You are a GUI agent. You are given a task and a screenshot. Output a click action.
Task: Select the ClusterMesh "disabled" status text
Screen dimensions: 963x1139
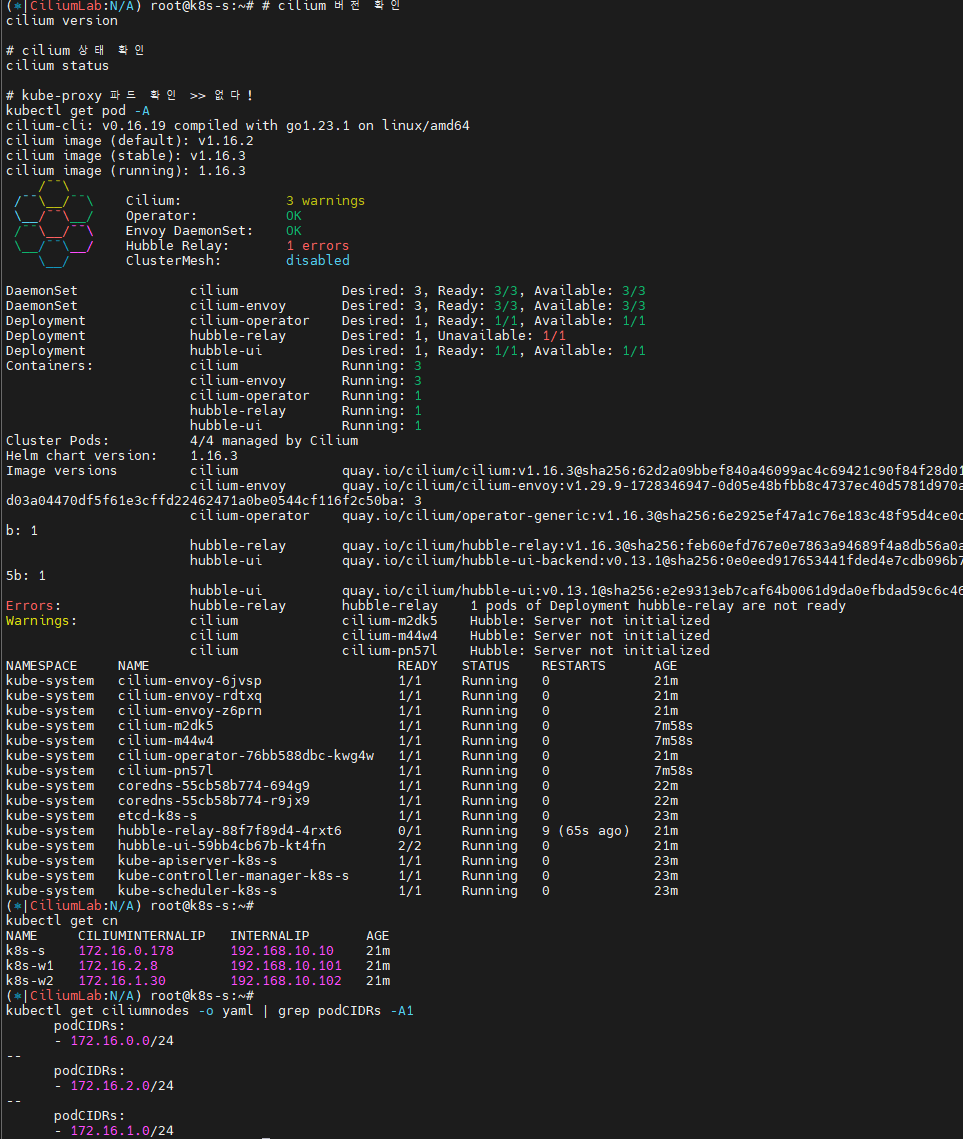[x=317, y=261]
